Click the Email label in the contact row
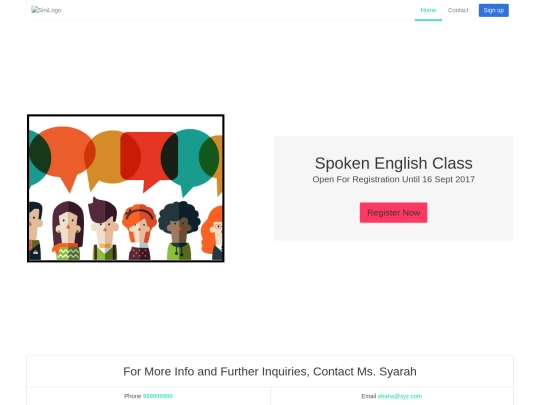540x405 pixels. click(x=368, y=396)
